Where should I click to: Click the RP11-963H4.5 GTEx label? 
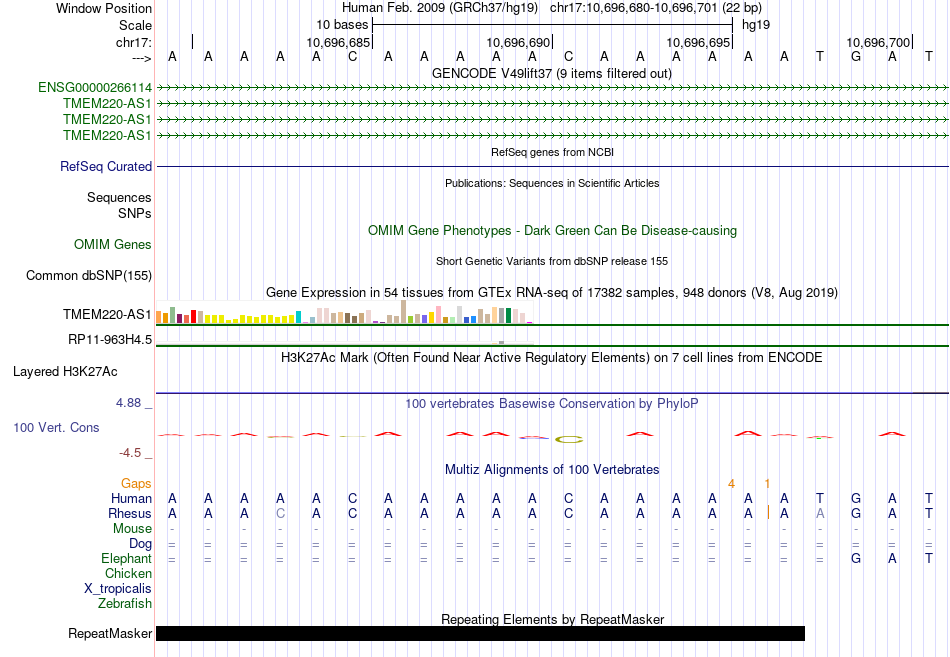pyautogui.click(x=110, y=339)
